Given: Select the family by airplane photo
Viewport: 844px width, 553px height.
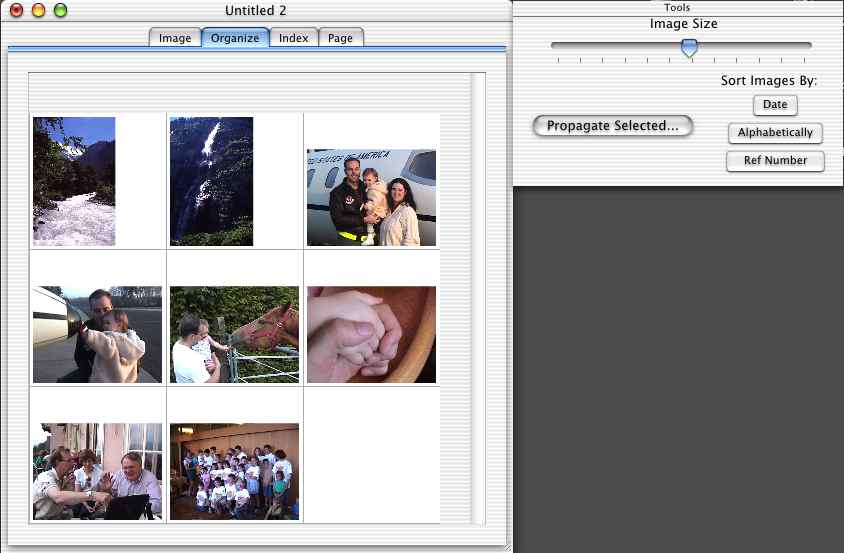Looking at the screenshot, I should 371,198.
